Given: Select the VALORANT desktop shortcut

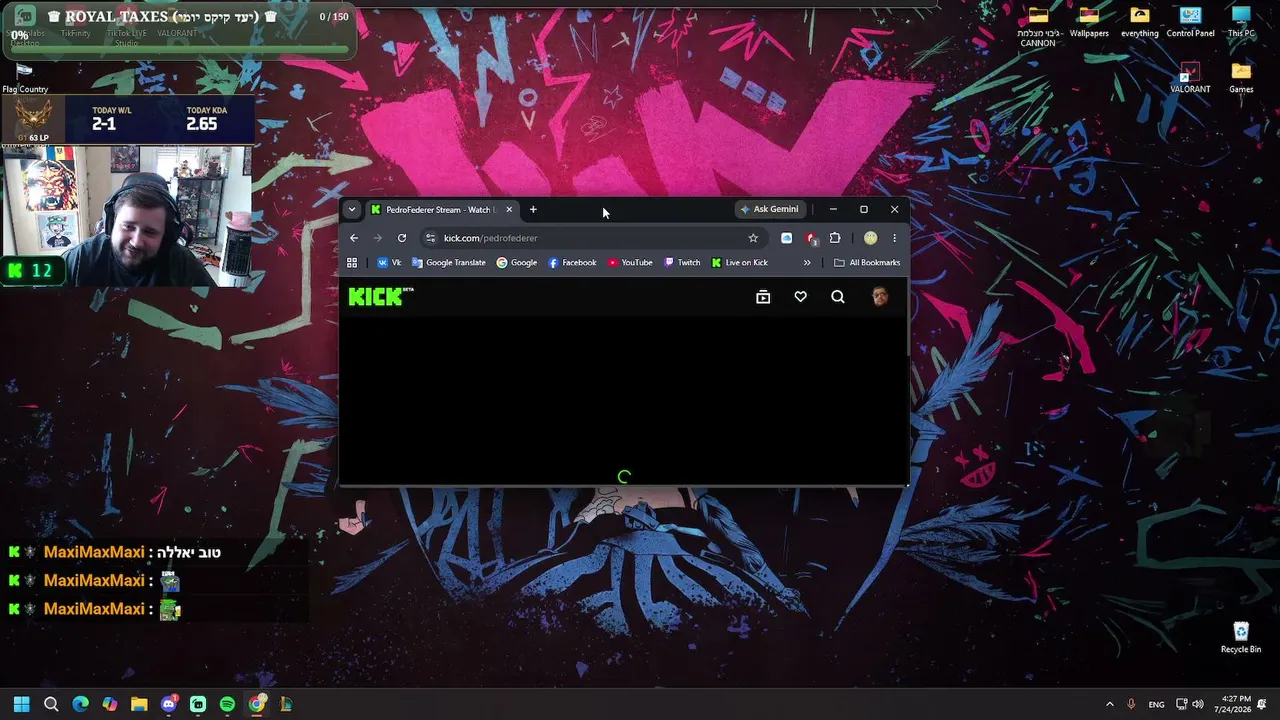Looking at the screenshot, I should coord(1190,79).
